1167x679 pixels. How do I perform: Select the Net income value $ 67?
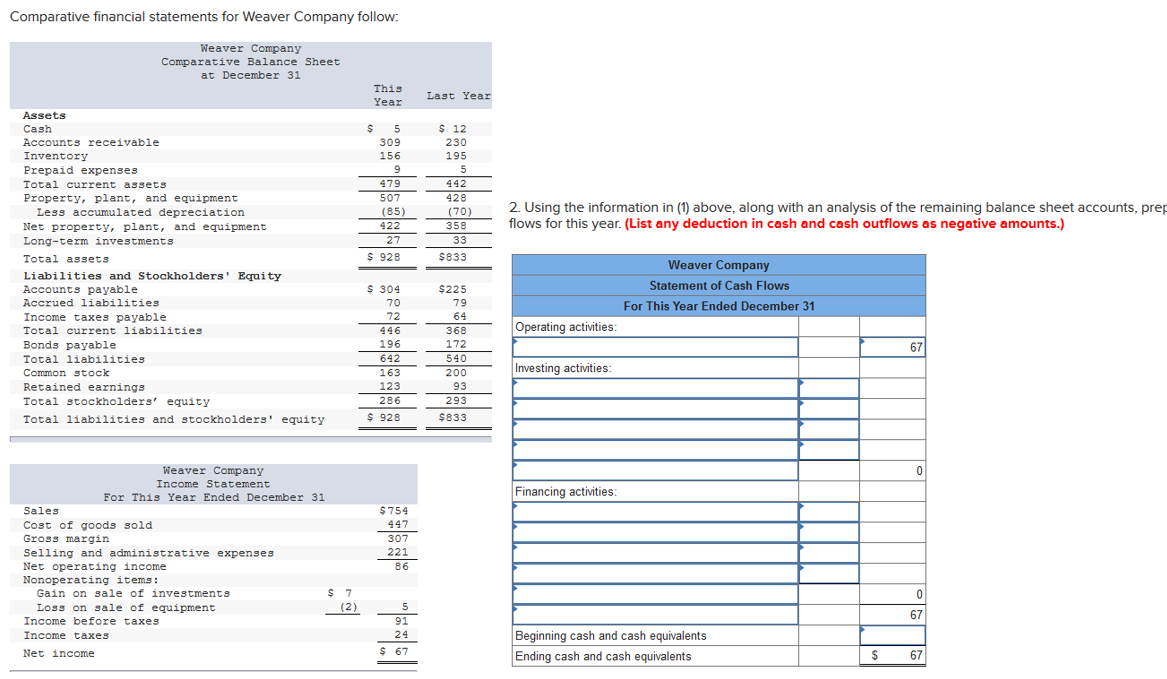pyautogui.click(x=394, y=651)
